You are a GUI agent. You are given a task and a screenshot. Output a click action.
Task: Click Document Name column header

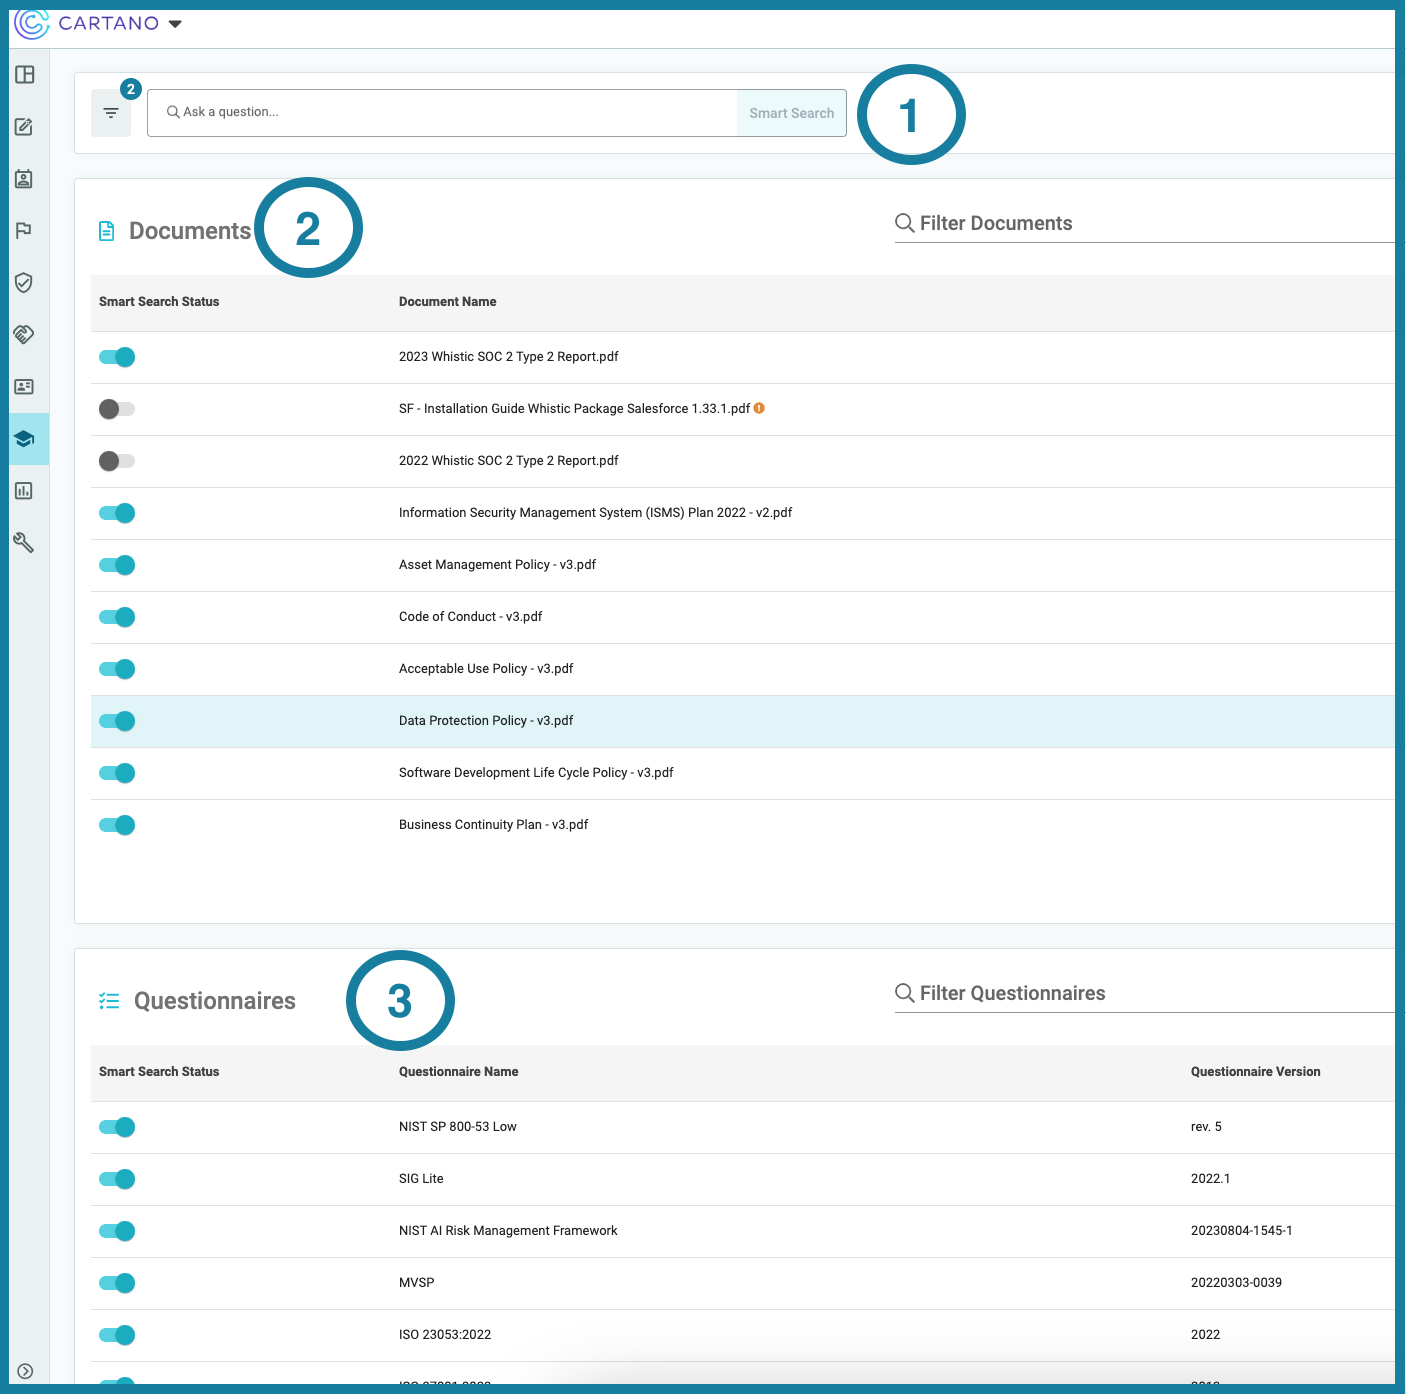(447, 302)
